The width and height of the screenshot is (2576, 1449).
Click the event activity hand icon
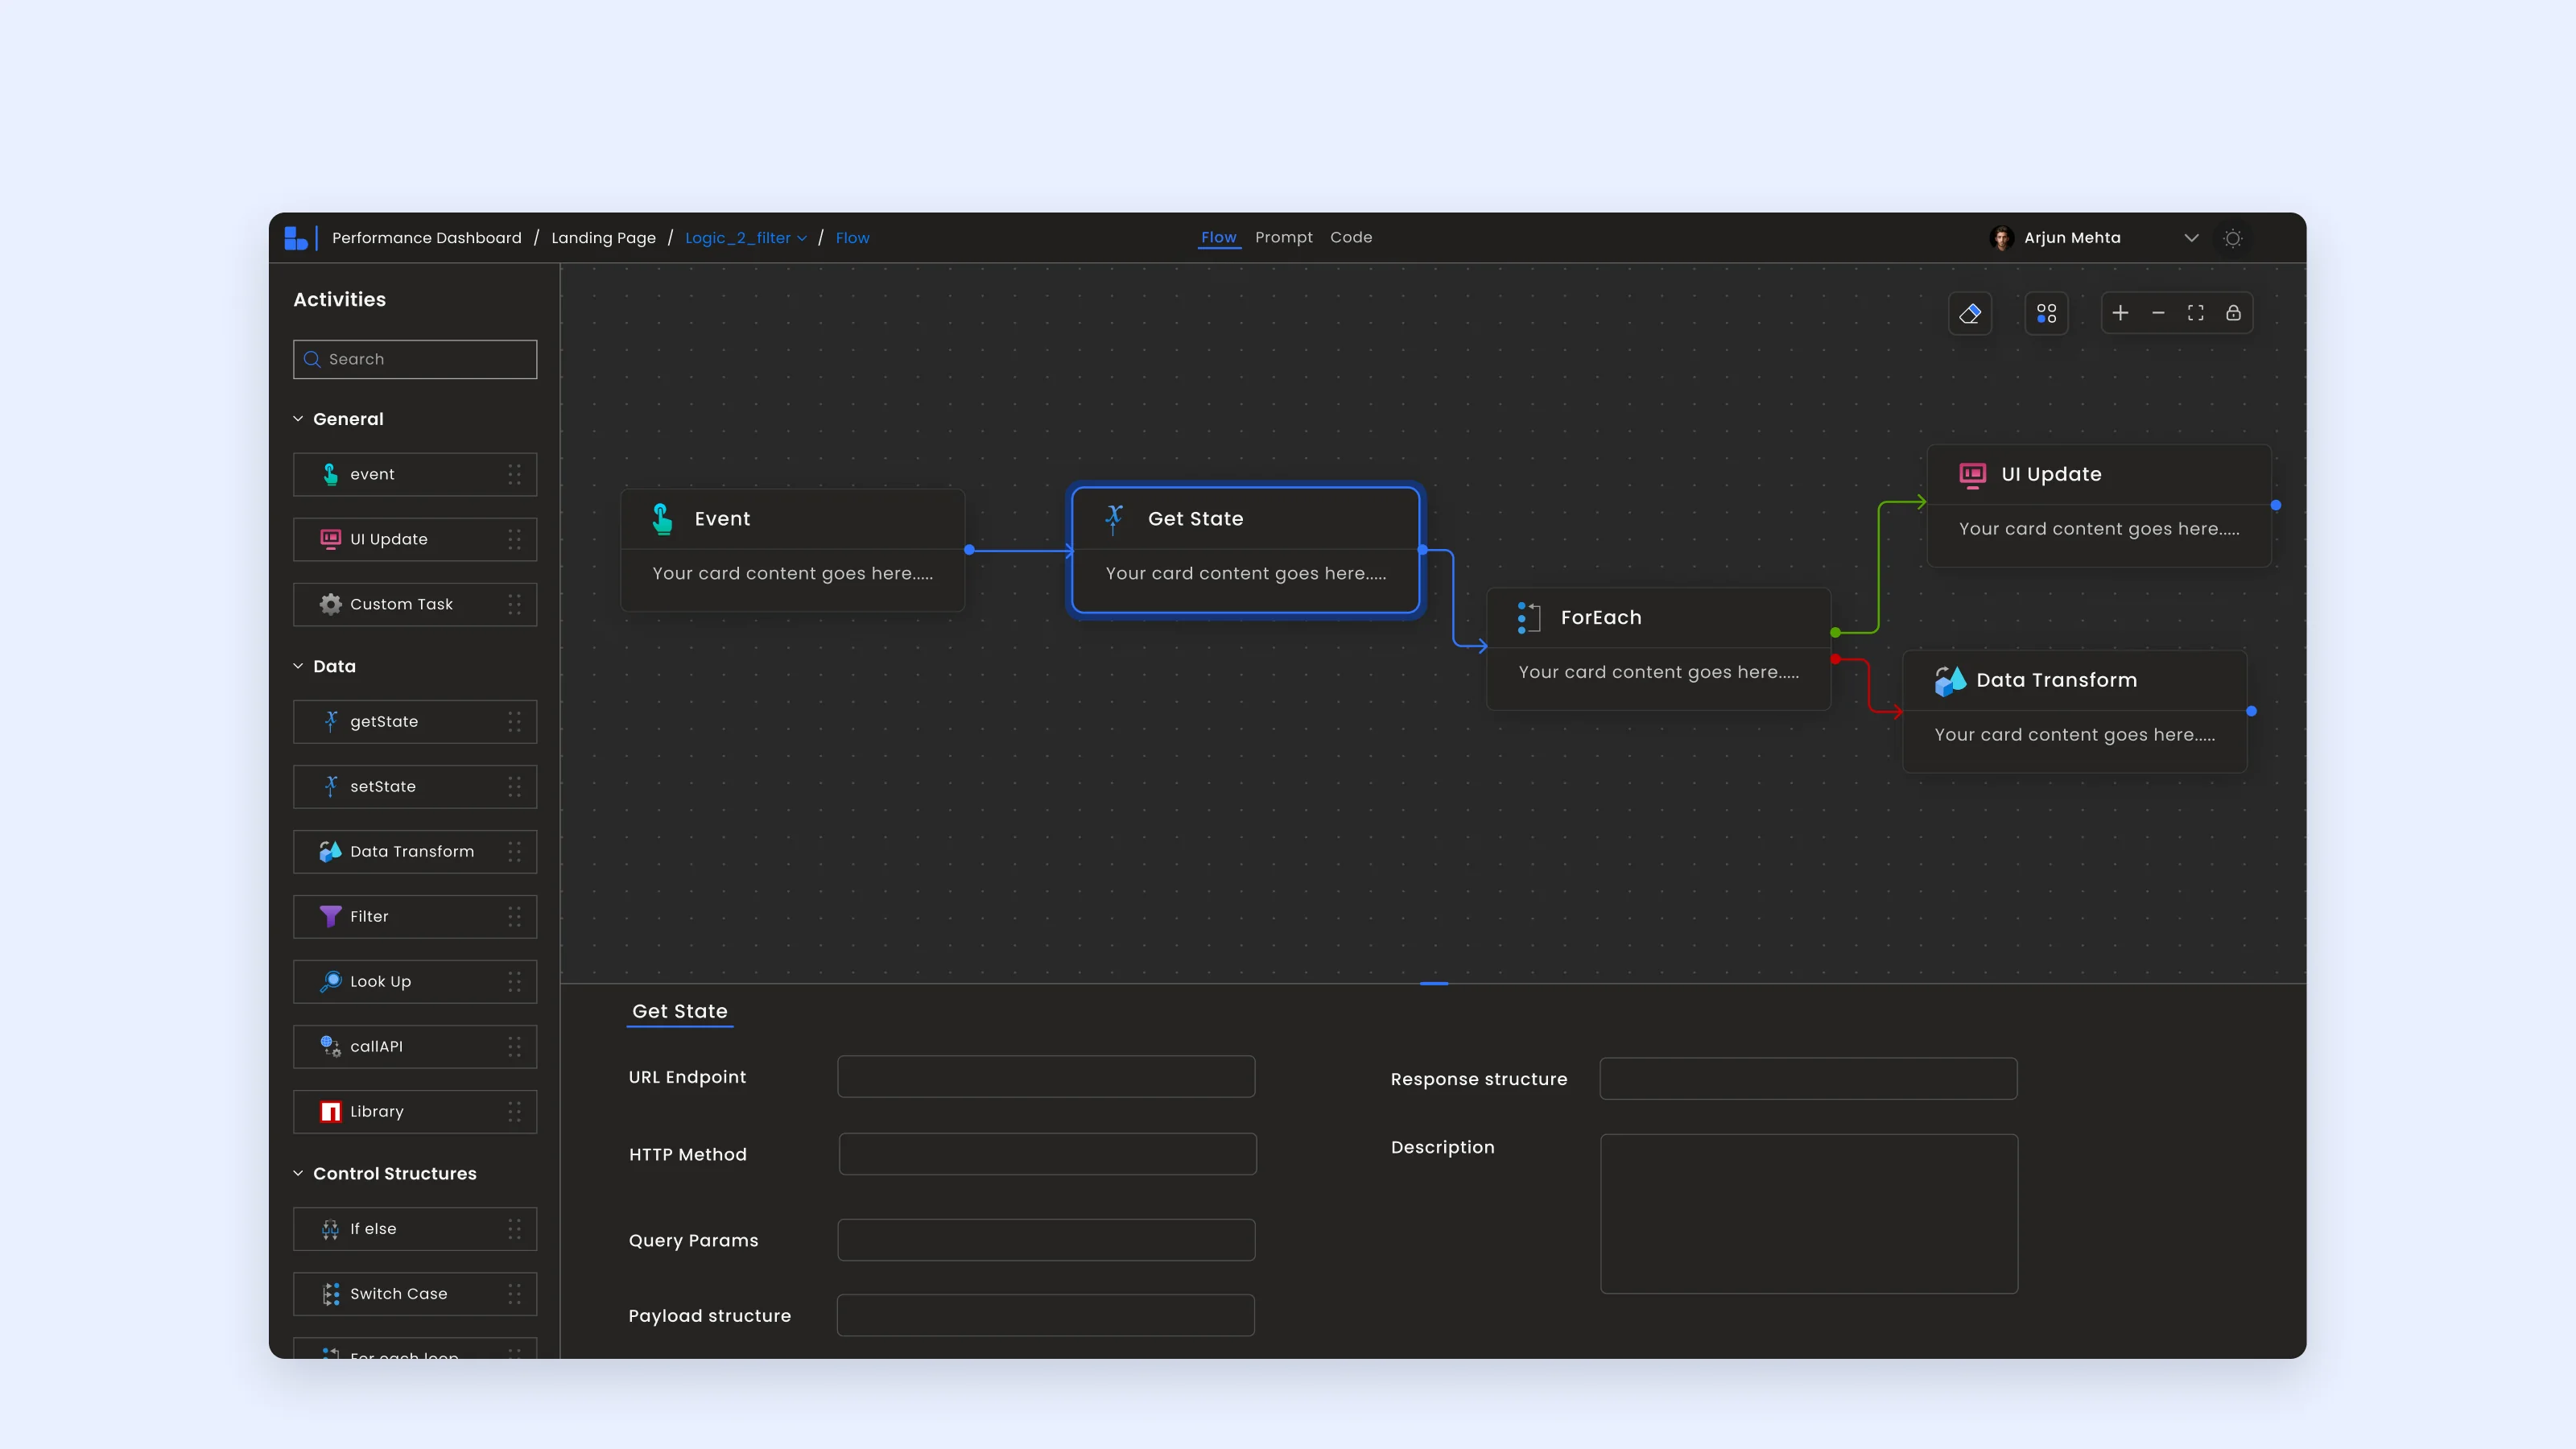point(330,474)
